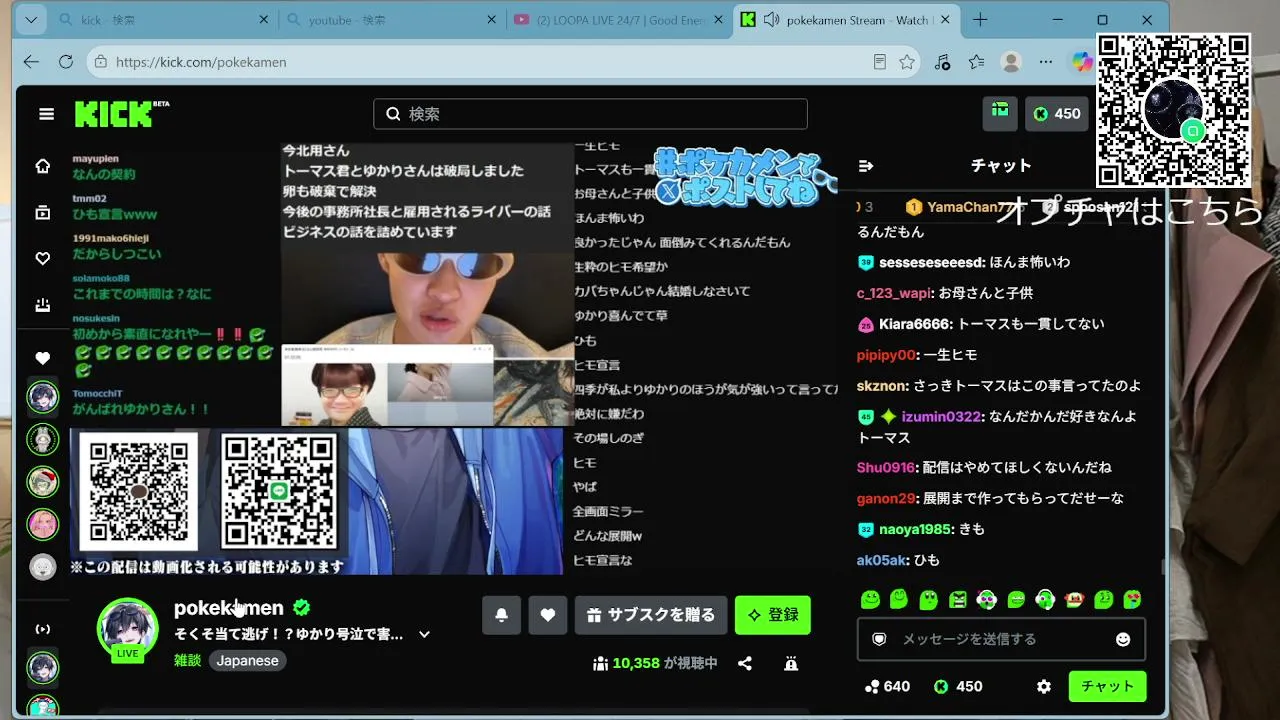The height and width of the screenshot is (720, 1280).
Task: Open the Copilot icon in browser toolbar
Action: [x=1081, y=62]
